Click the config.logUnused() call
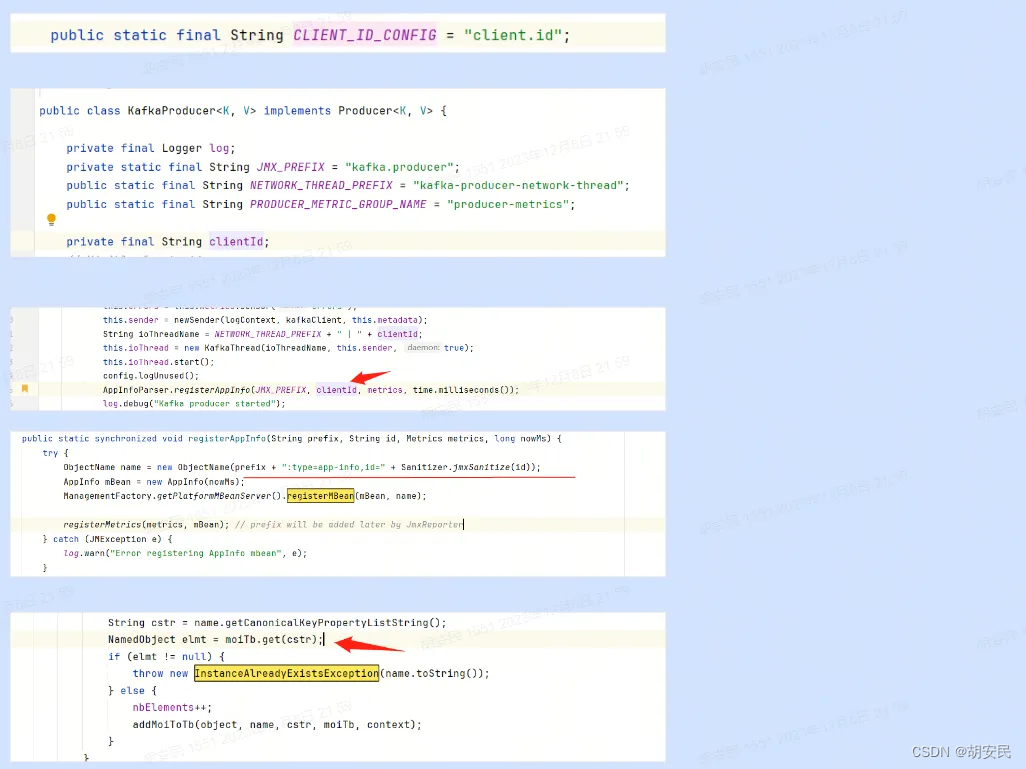 150,376
